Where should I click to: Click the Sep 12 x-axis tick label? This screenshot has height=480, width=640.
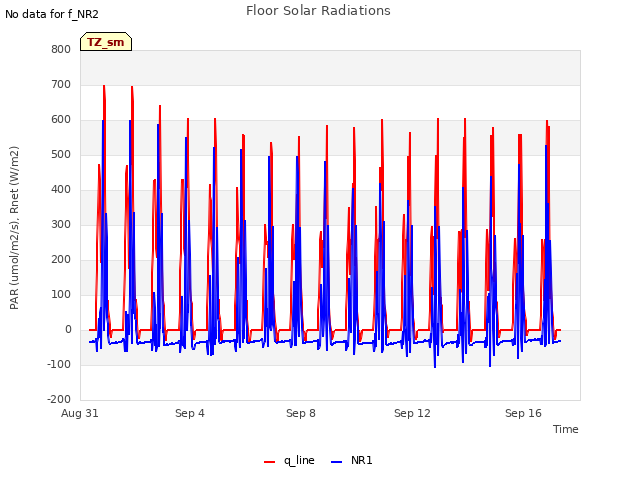coord(412,413)
